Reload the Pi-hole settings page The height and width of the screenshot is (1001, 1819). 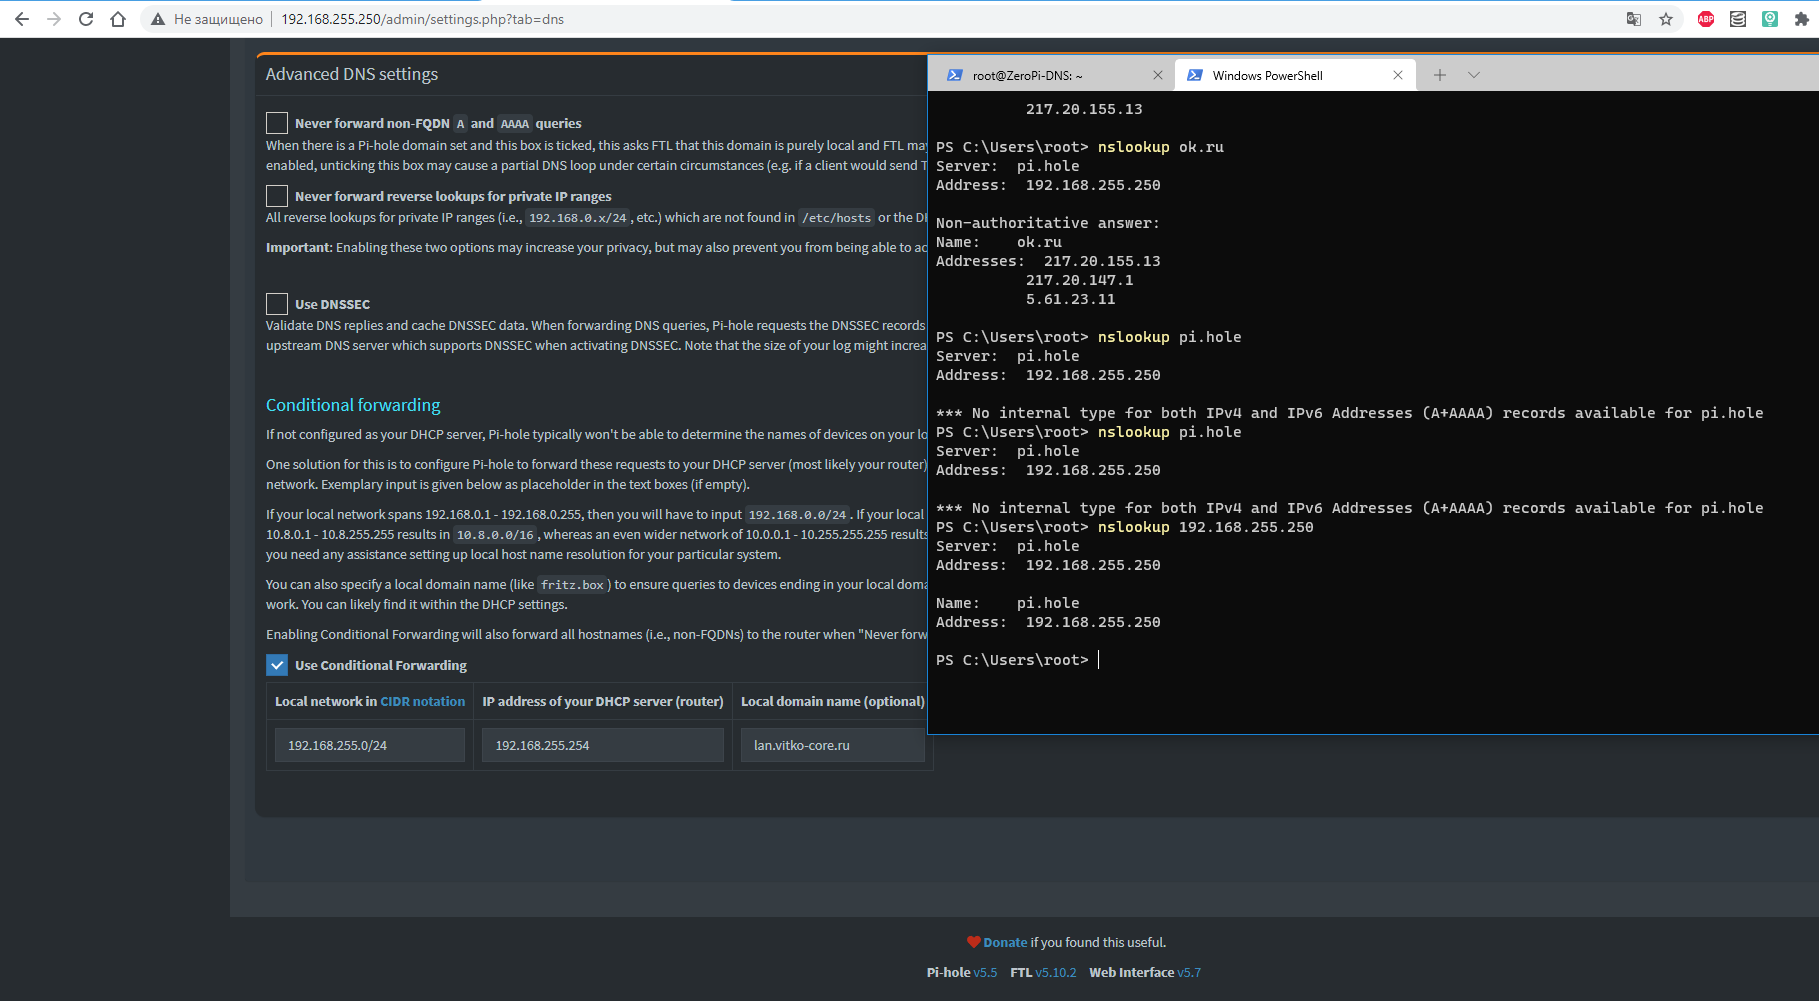(x=86, y=19)
